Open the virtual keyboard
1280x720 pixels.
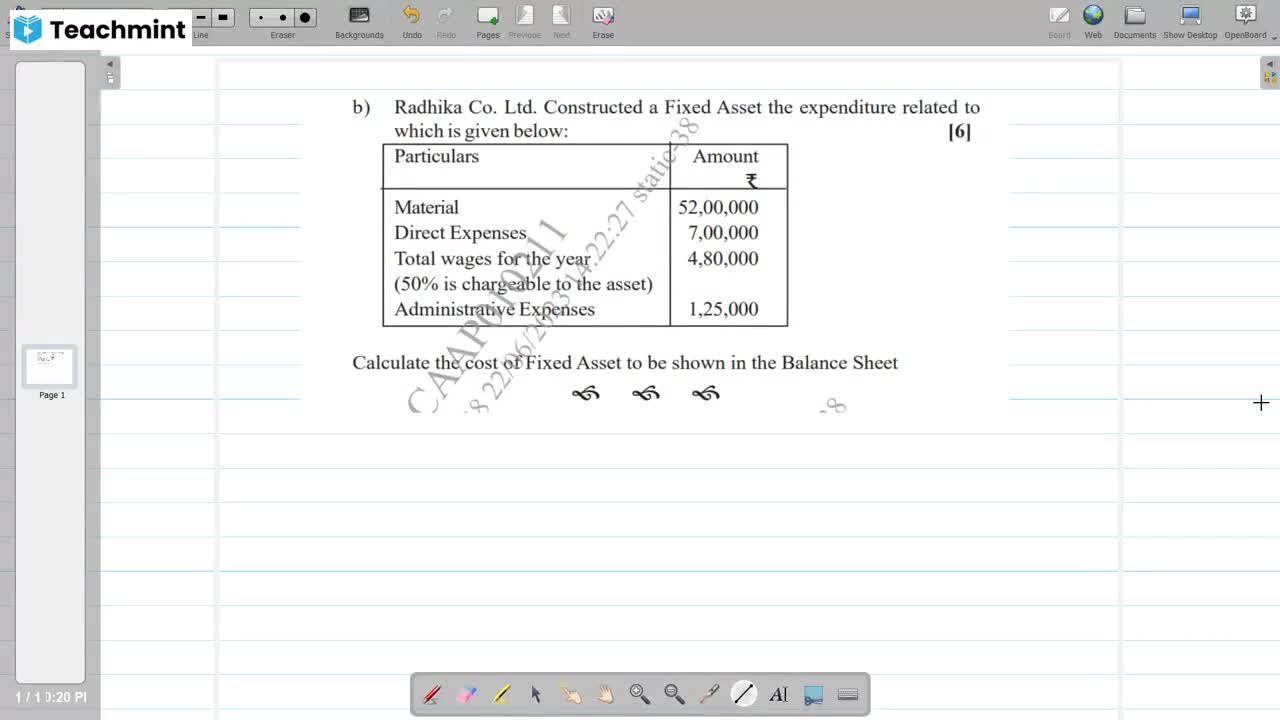click(848, 694)
